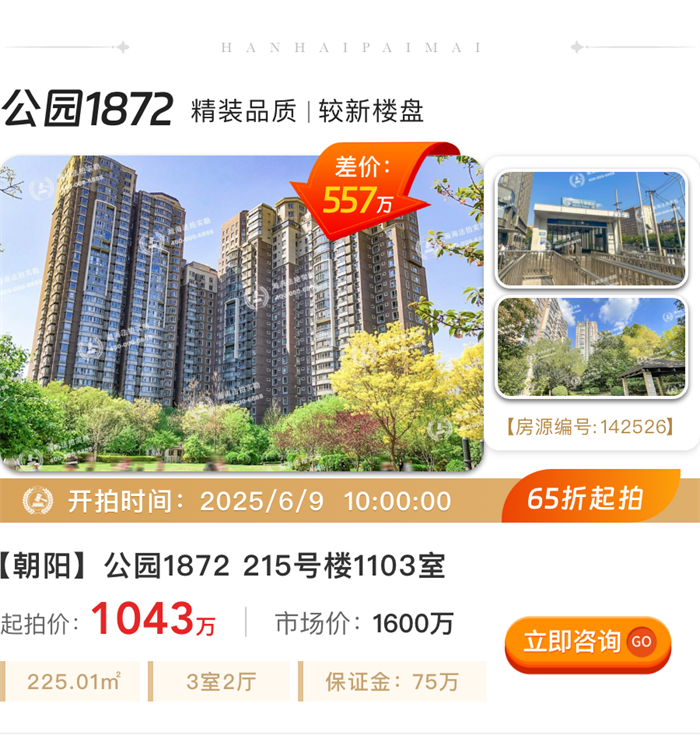The image size is (700, 735).
Task: Click the 公园1872 heading title
Action: (88, 109)
